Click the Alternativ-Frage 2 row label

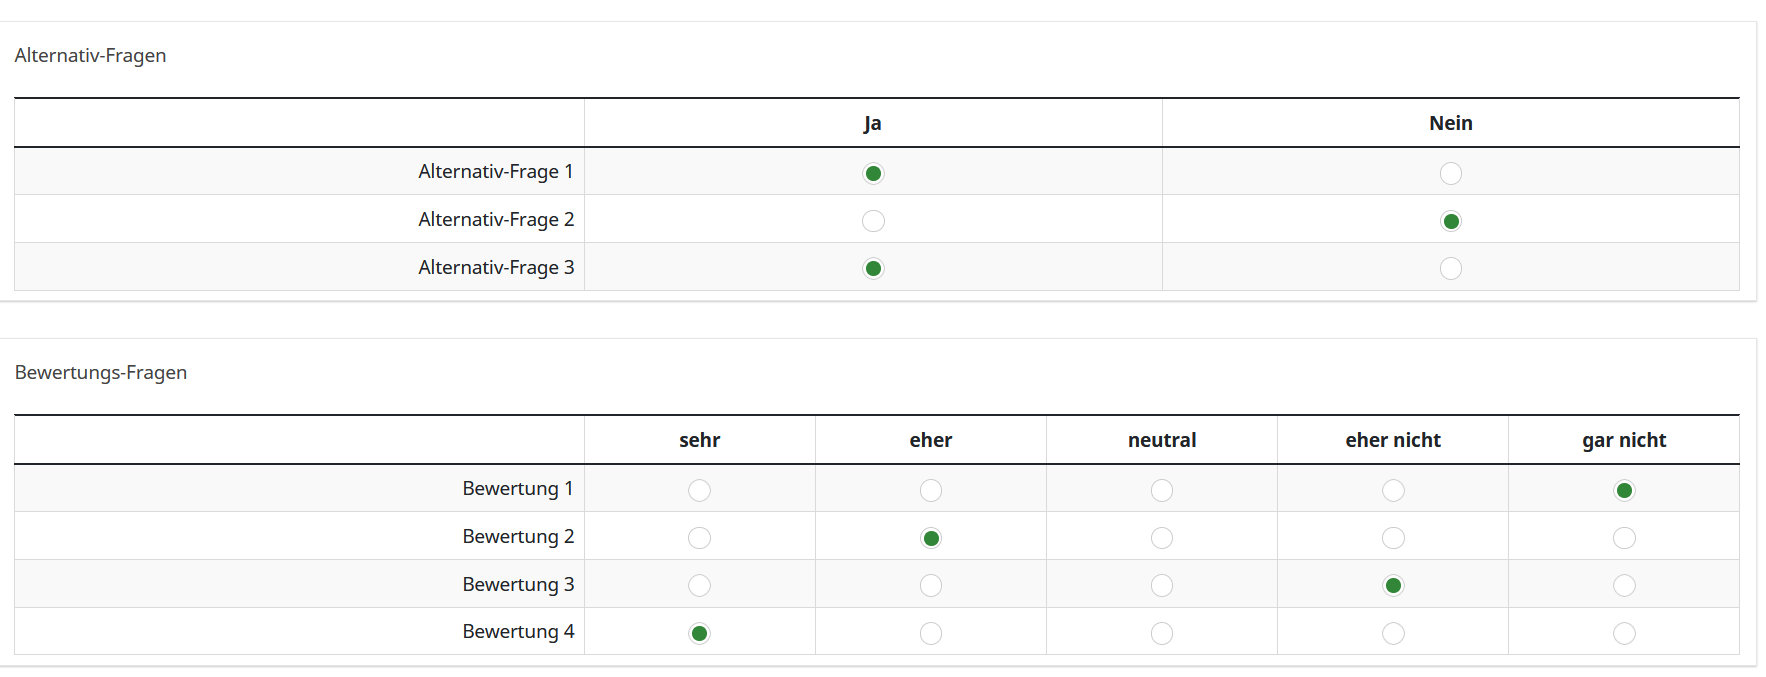coord(496,219)
